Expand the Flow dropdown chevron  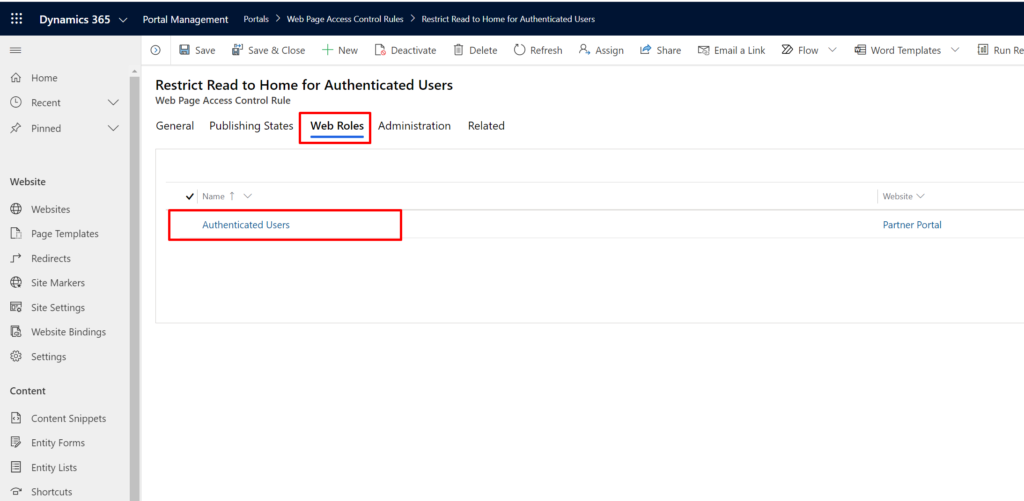tap(833, 50)
